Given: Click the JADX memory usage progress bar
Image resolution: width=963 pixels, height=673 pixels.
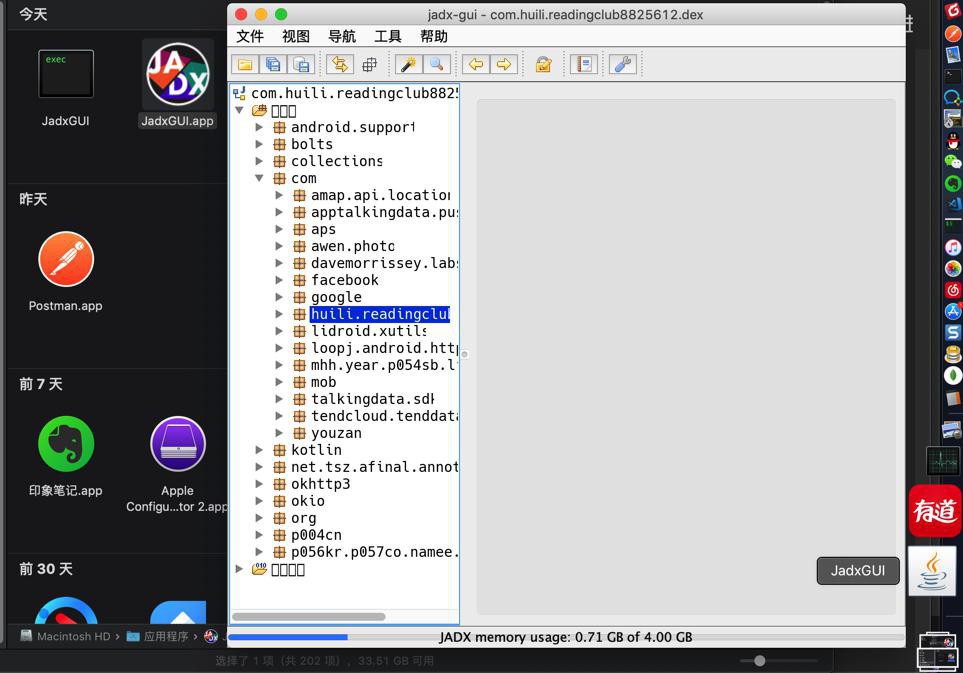Looking at the screenshot, I should (566, 637).
